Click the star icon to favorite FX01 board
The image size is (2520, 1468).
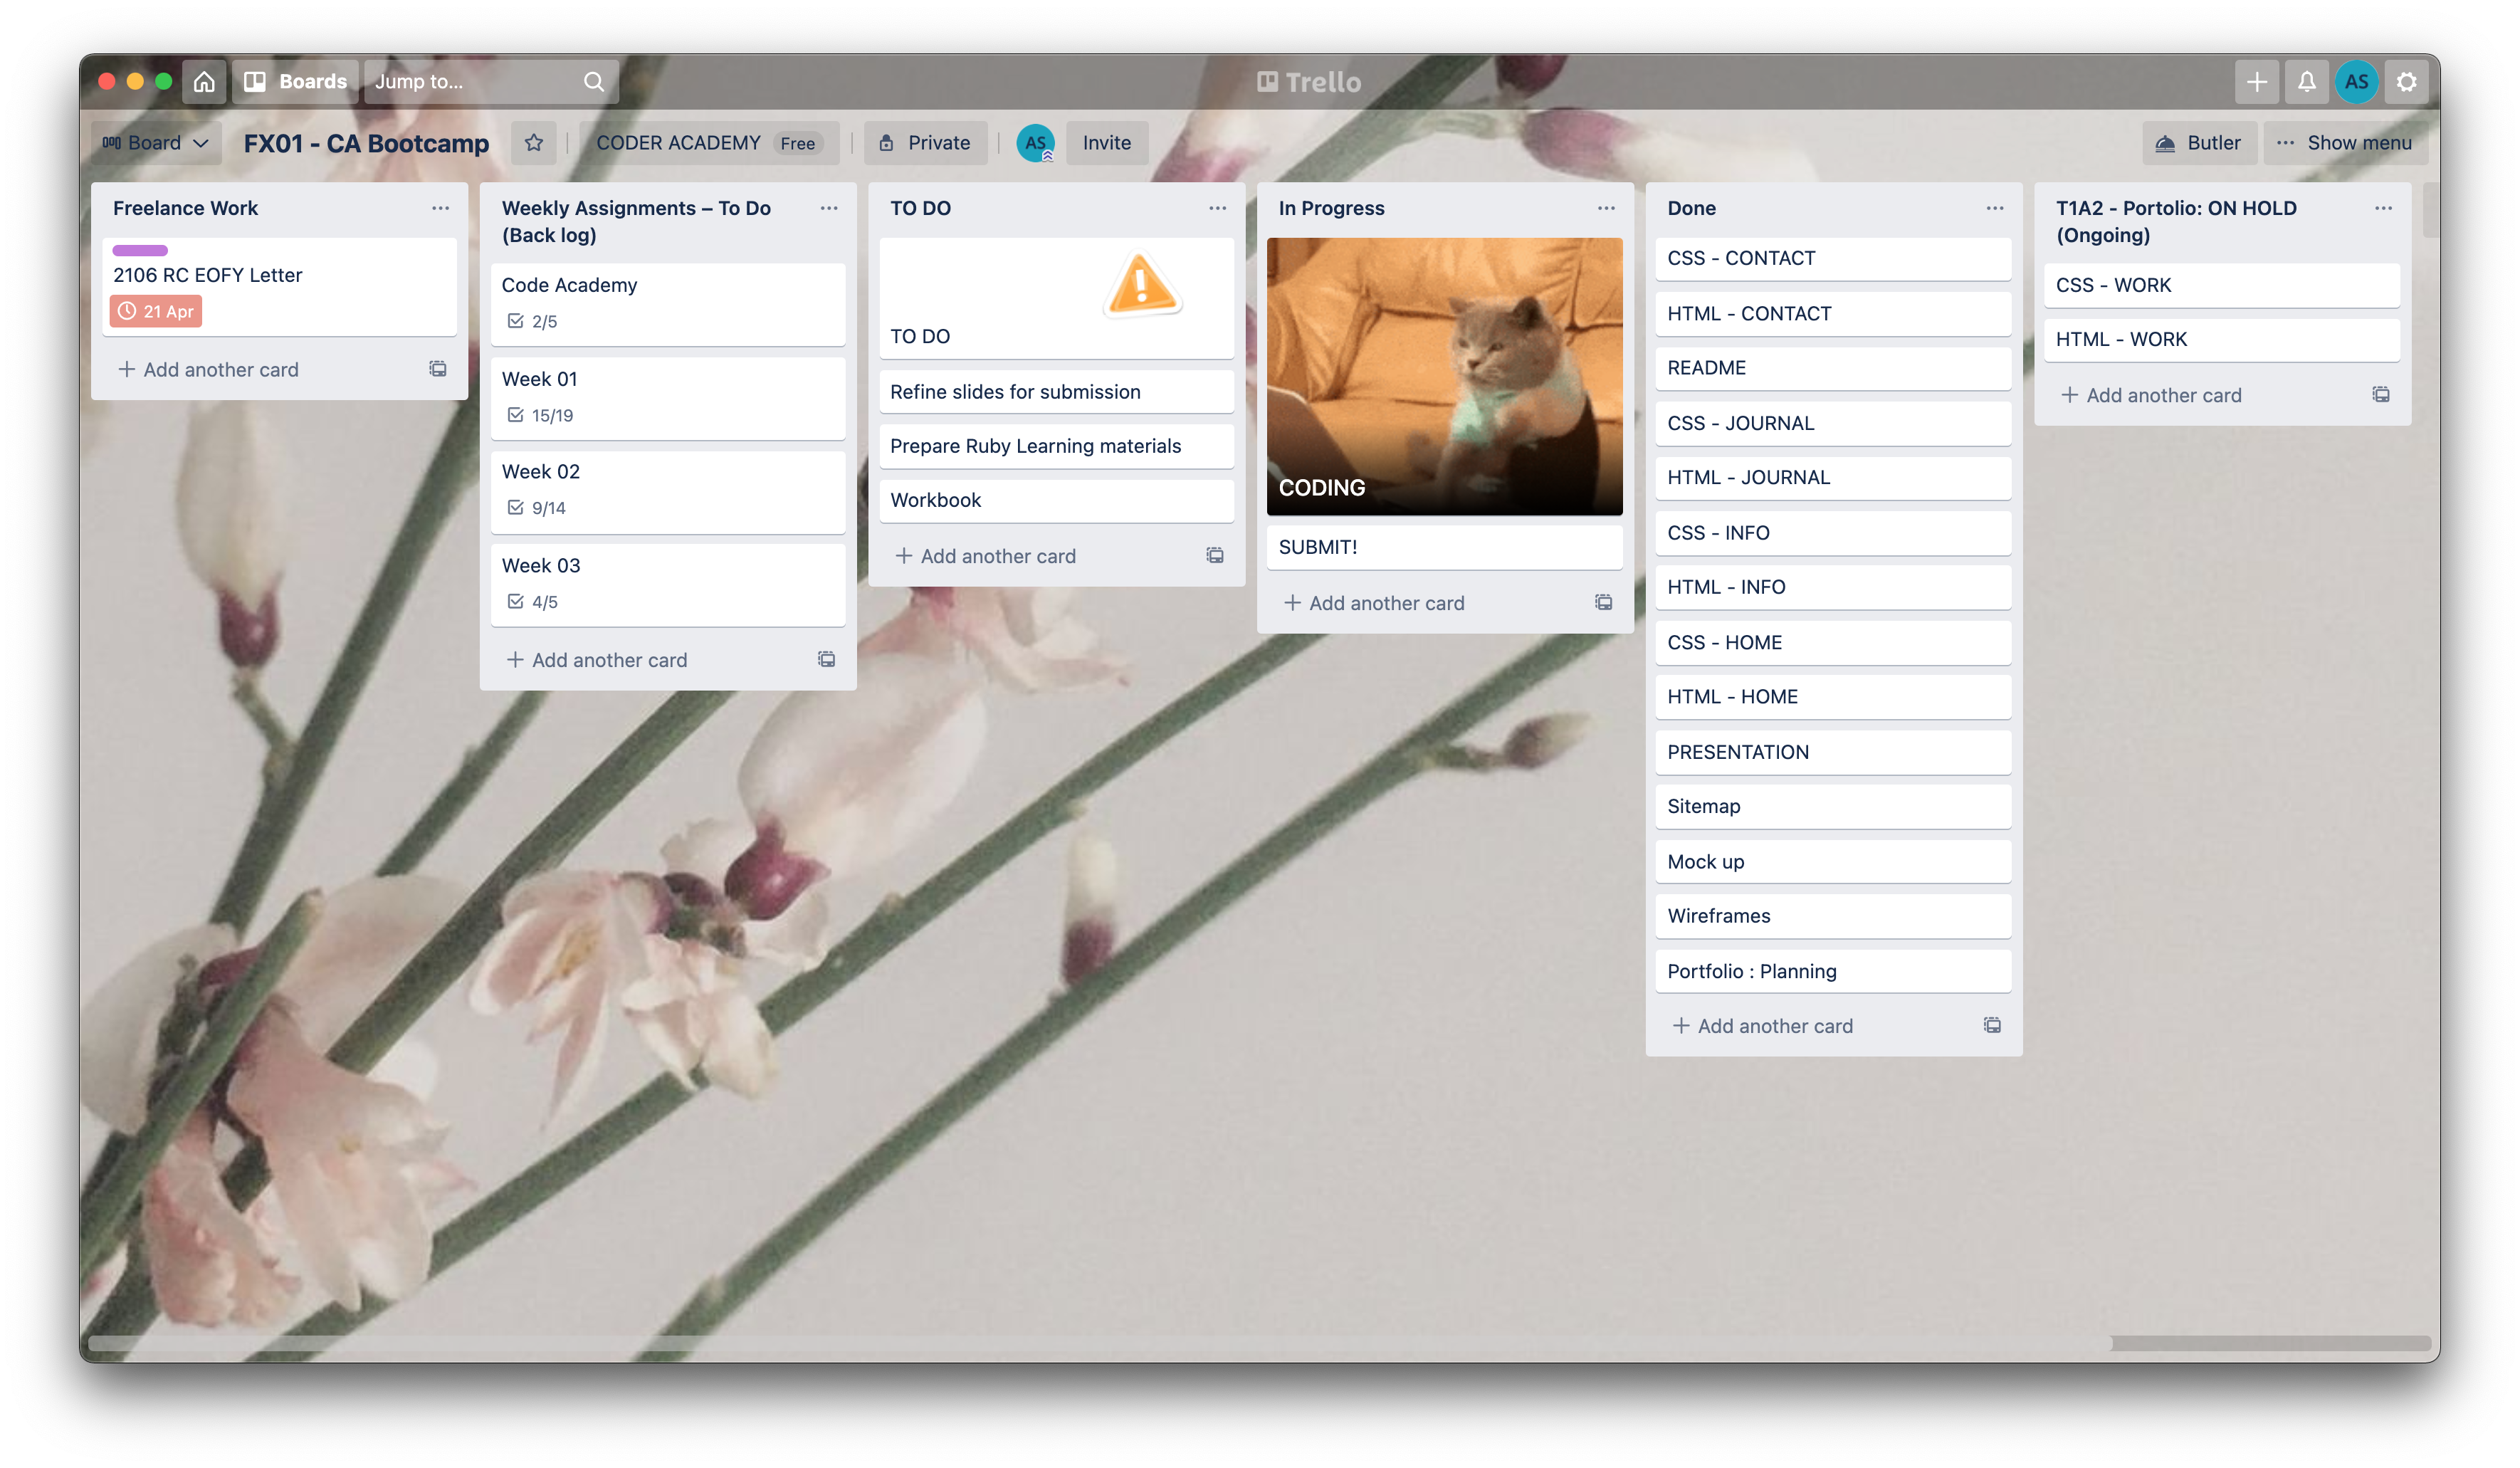click(533, 143)
